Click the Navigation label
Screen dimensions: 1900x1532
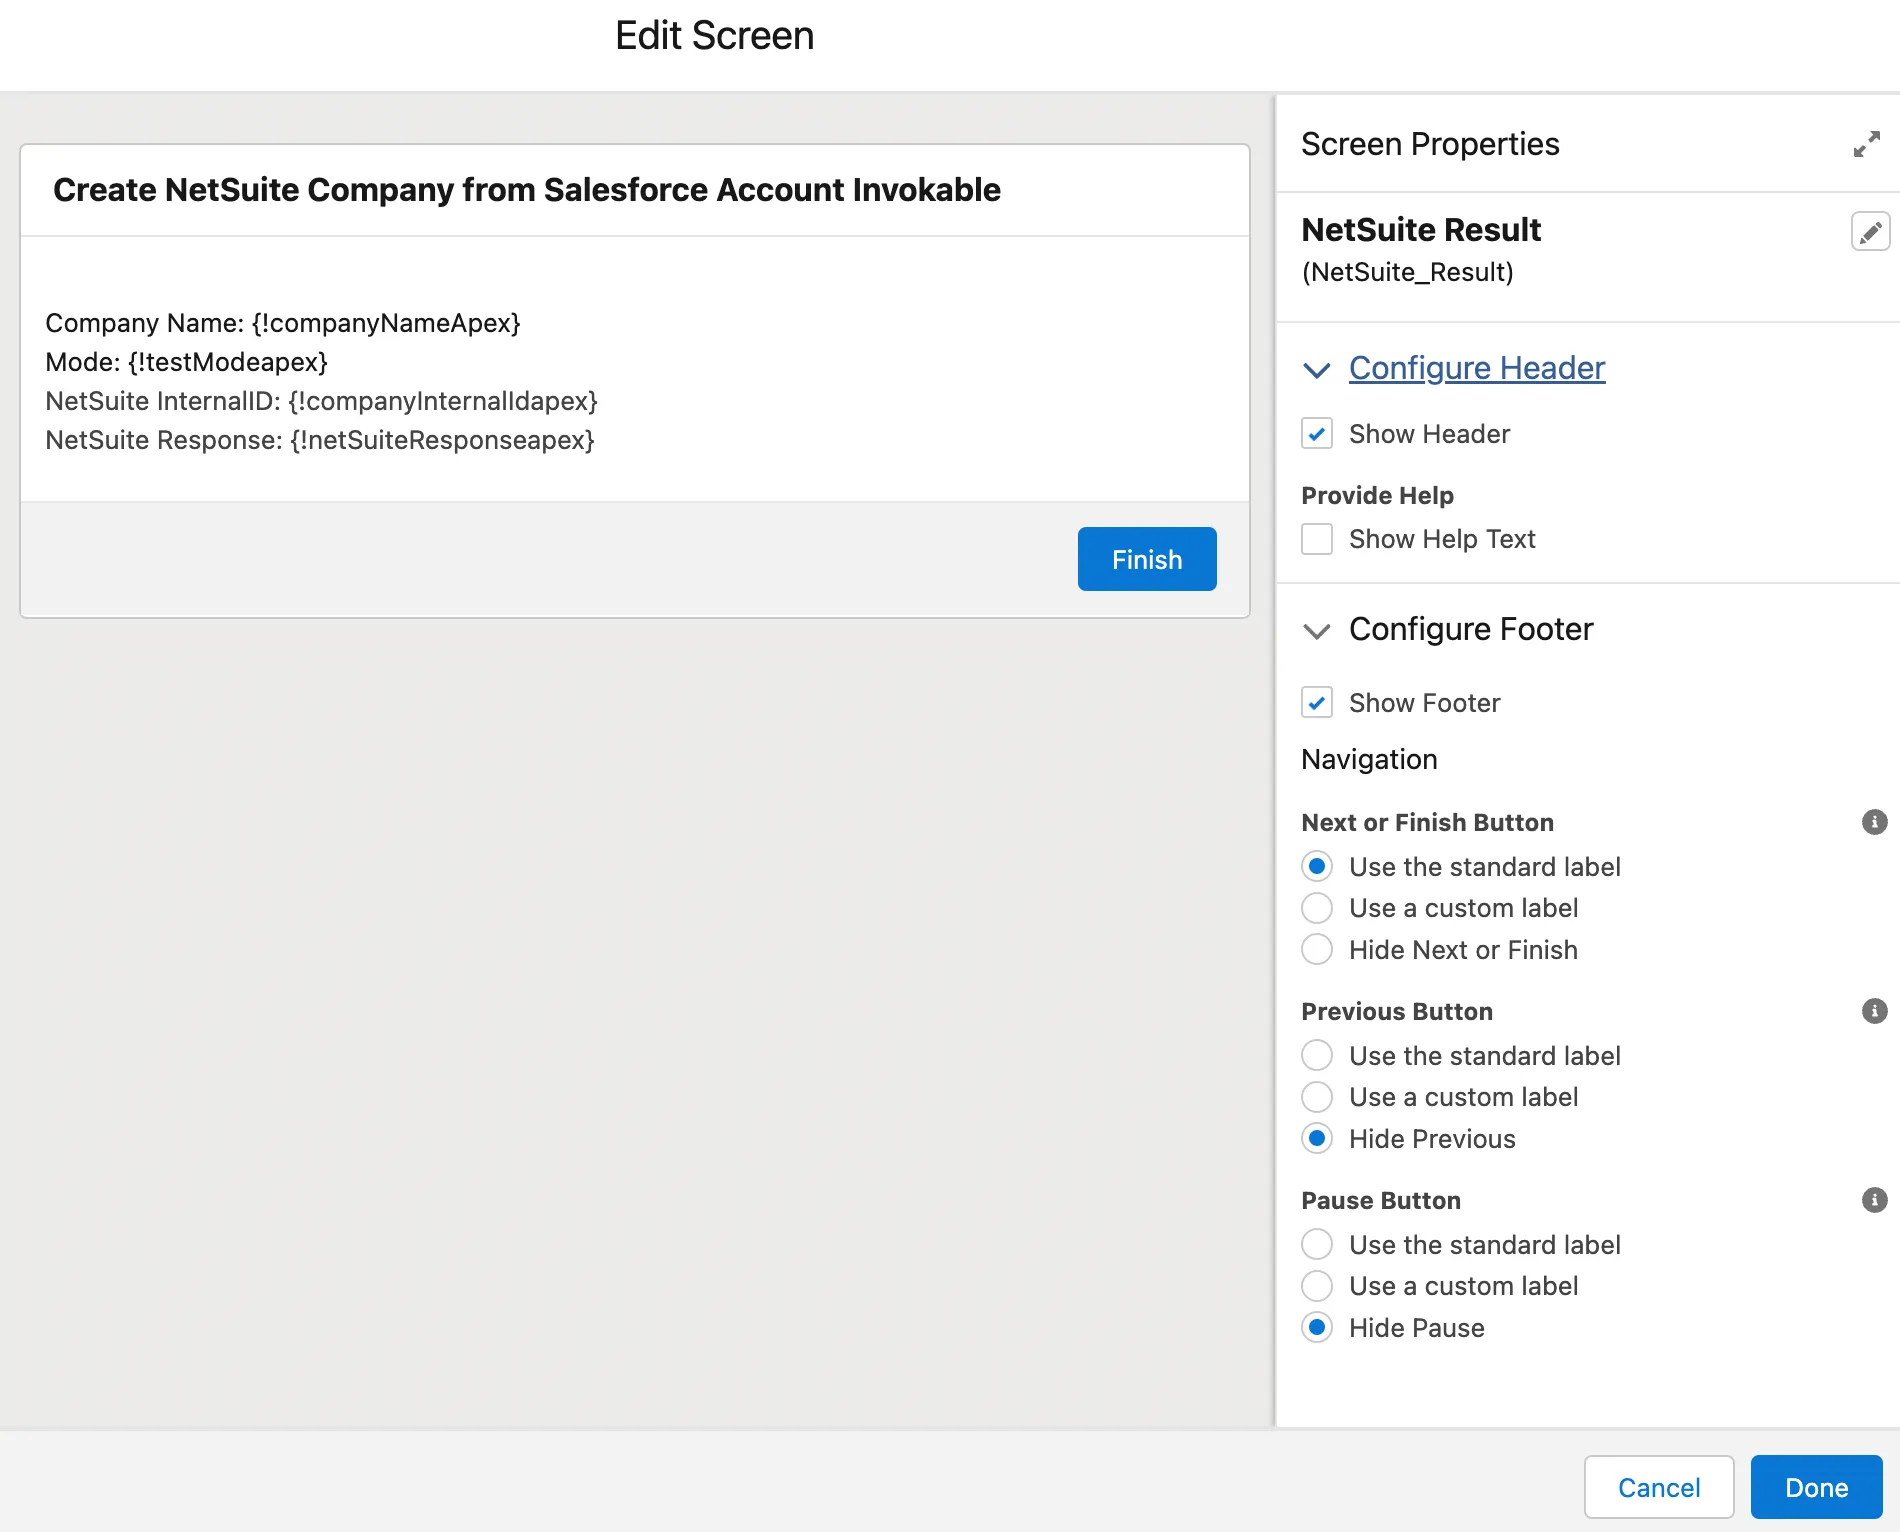pos(1369,759)
